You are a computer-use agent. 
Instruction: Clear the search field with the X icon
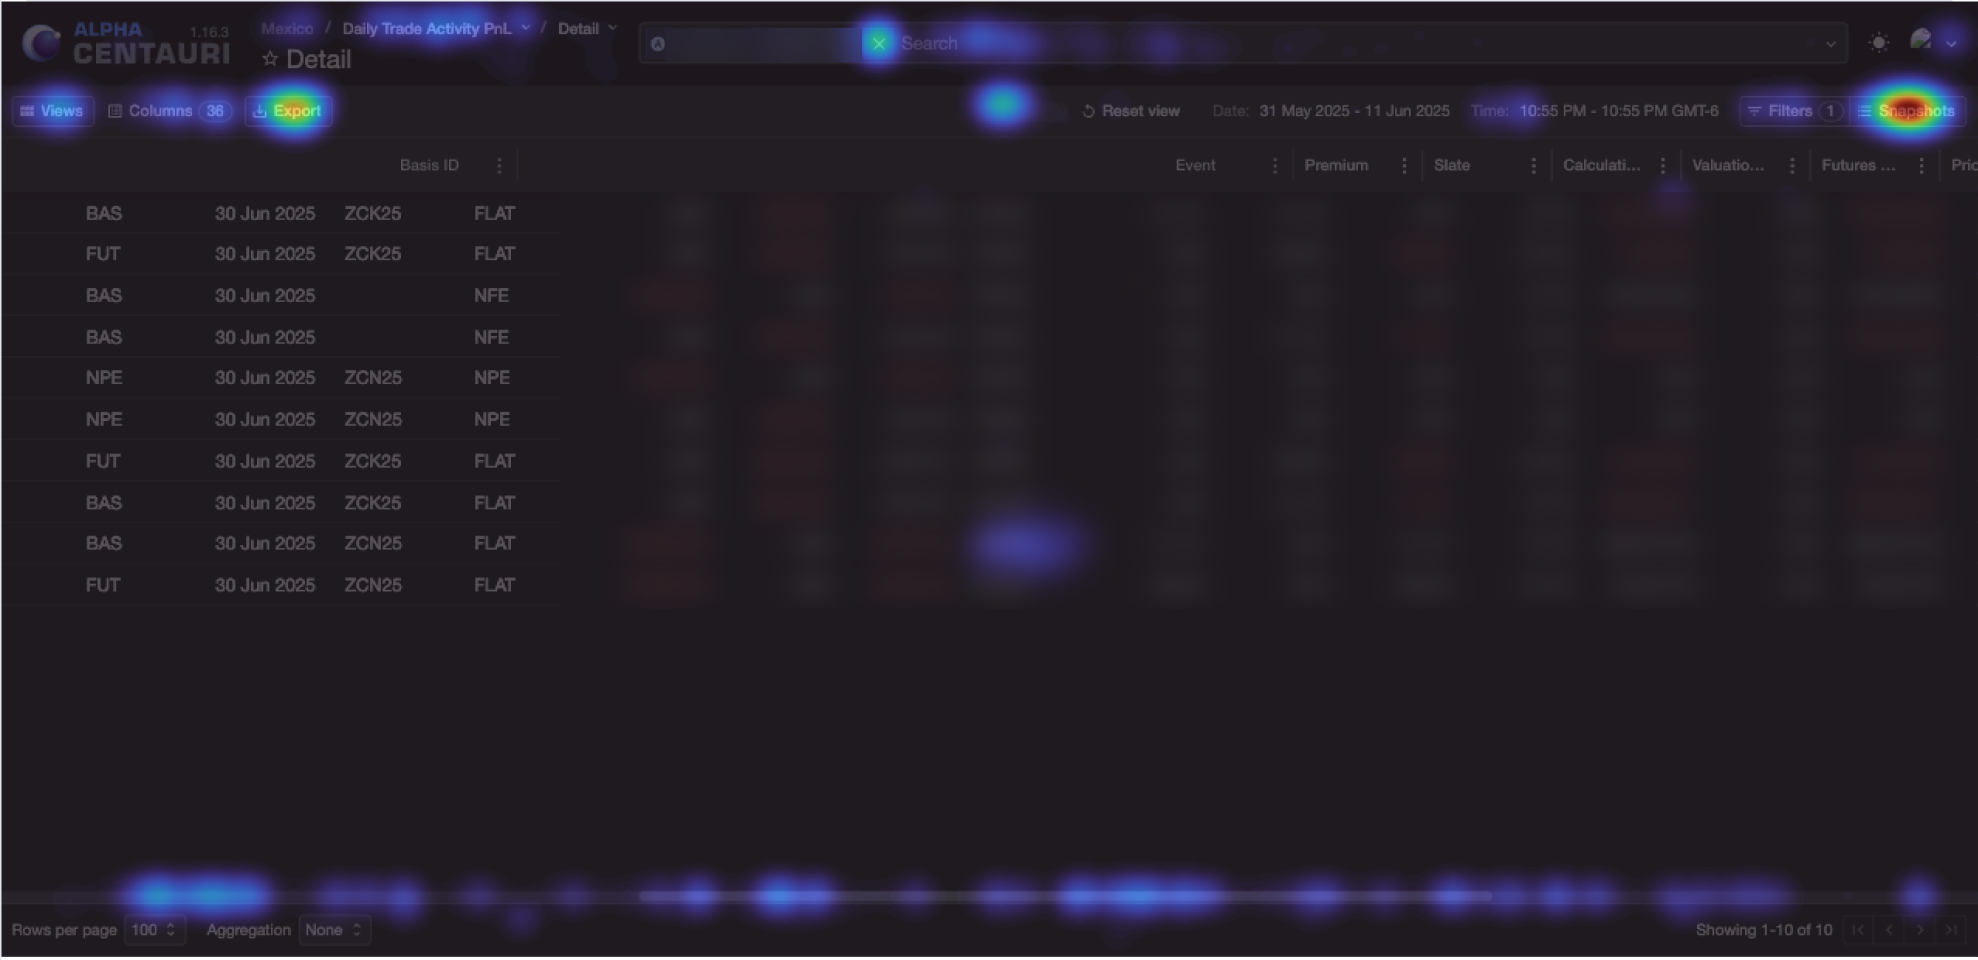click(x=879, y=43)
